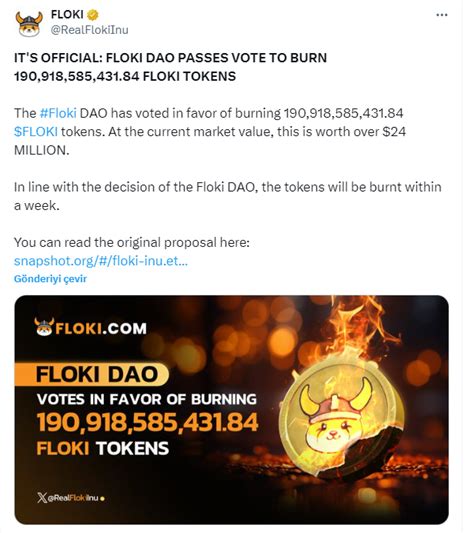Click the orange 190,918,585,431.84 number in the image
This screenshot has width=474, height=533.
tap(148, 423)
